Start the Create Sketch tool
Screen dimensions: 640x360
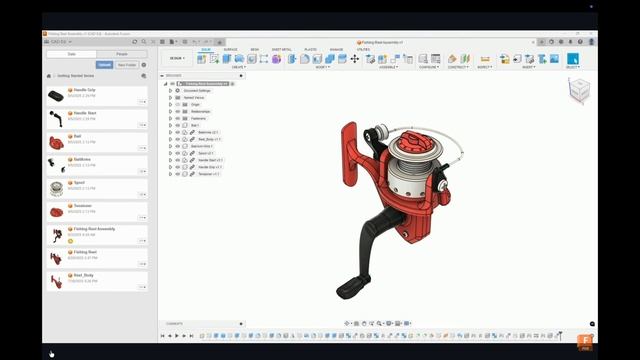214,59
